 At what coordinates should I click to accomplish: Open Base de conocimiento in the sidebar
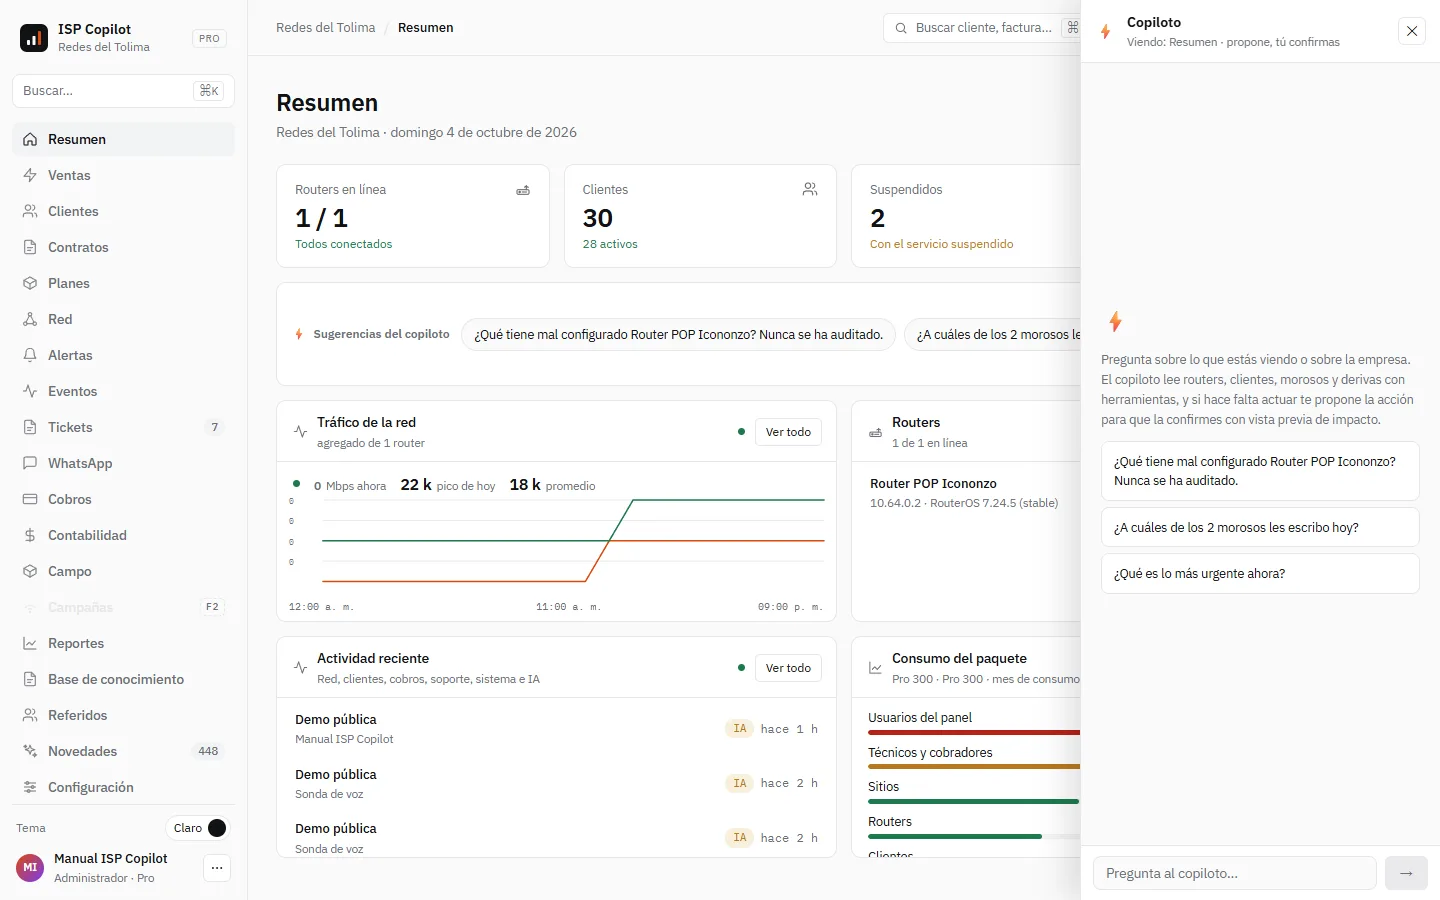123,679
